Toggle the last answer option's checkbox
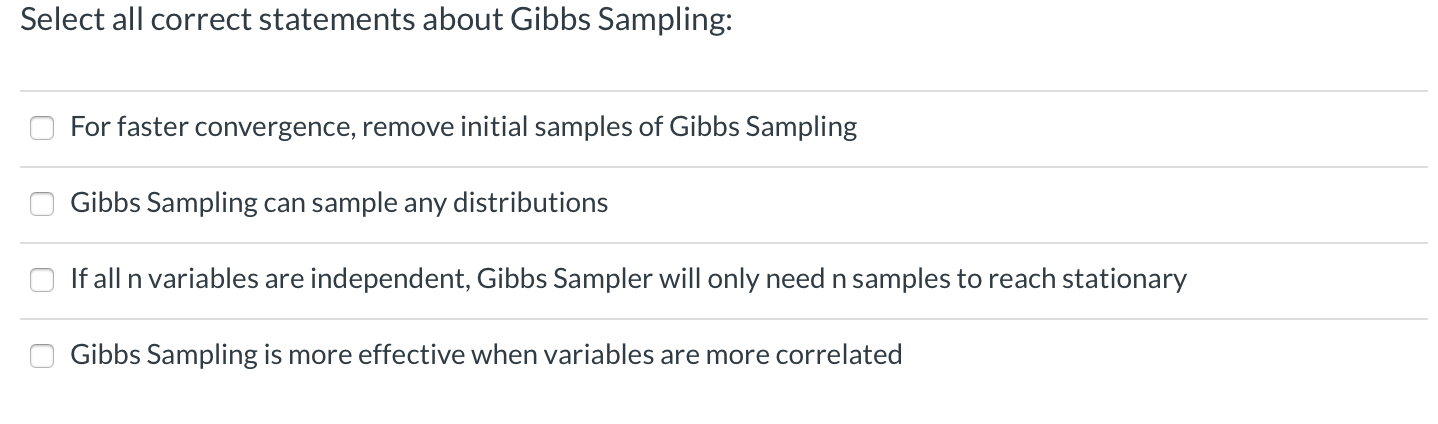This screenshot has height=424, width=1438. point(42,356)
